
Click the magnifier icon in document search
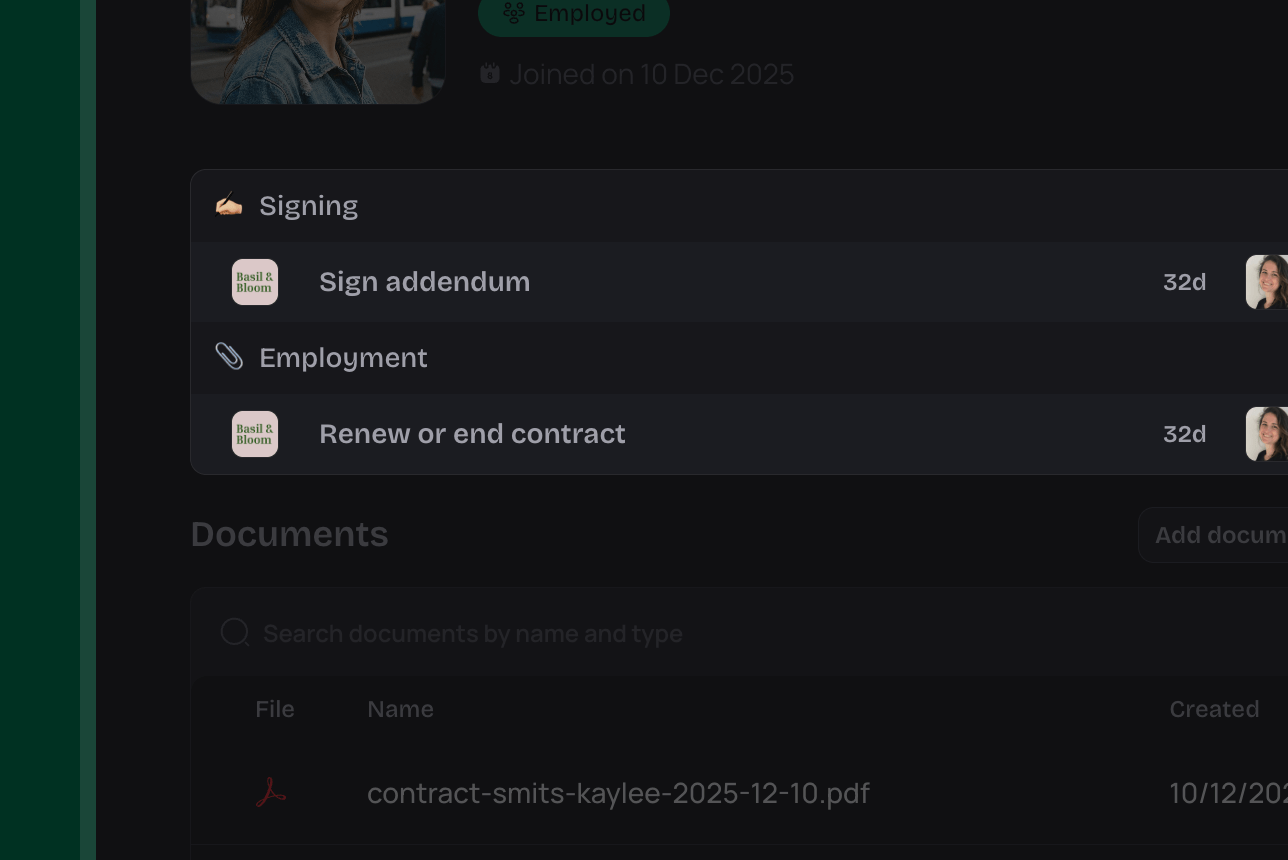(x=235, y=633)
